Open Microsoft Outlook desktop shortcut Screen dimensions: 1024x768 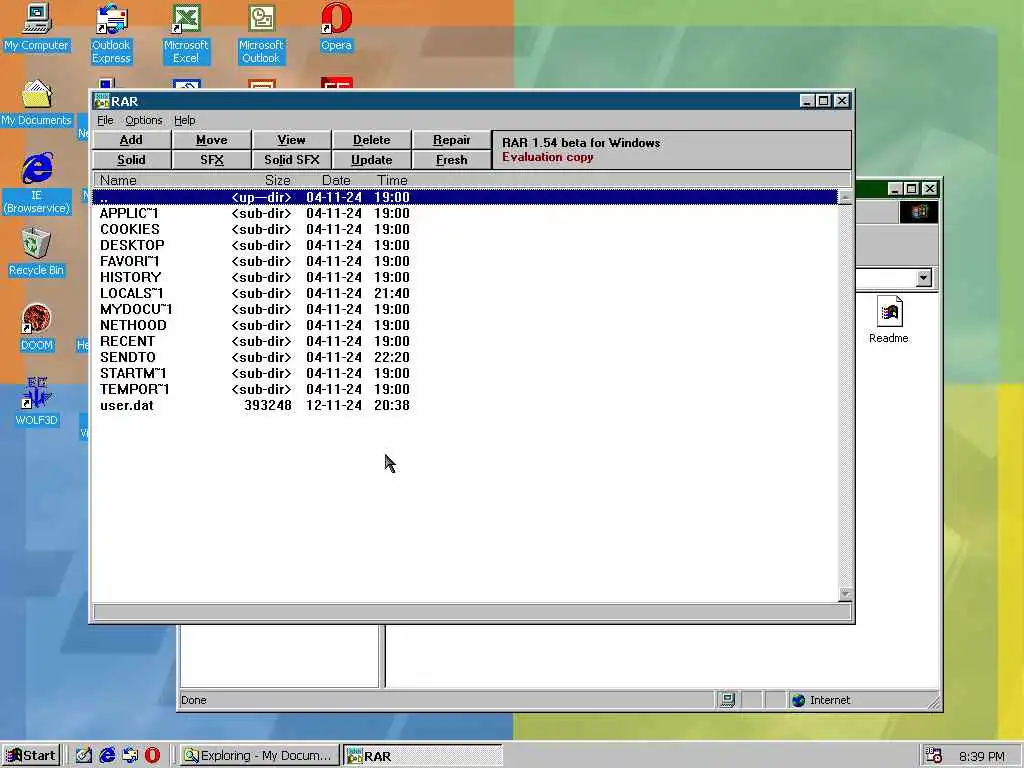(261, 34)
